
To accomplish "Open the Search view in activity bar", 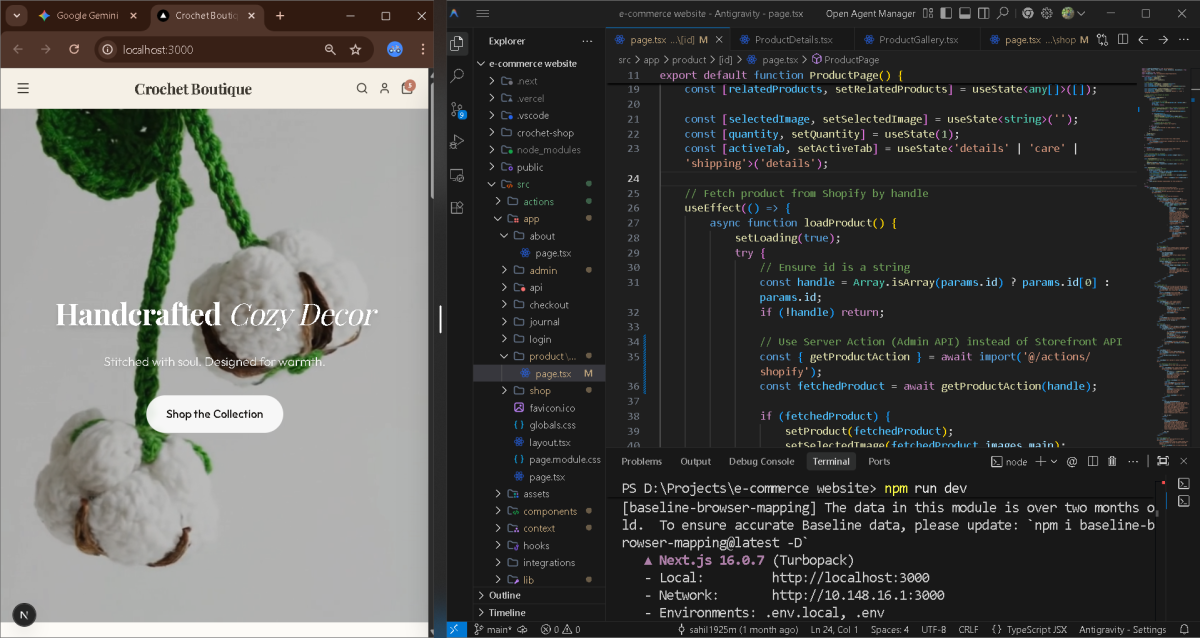I will point(457,76).
